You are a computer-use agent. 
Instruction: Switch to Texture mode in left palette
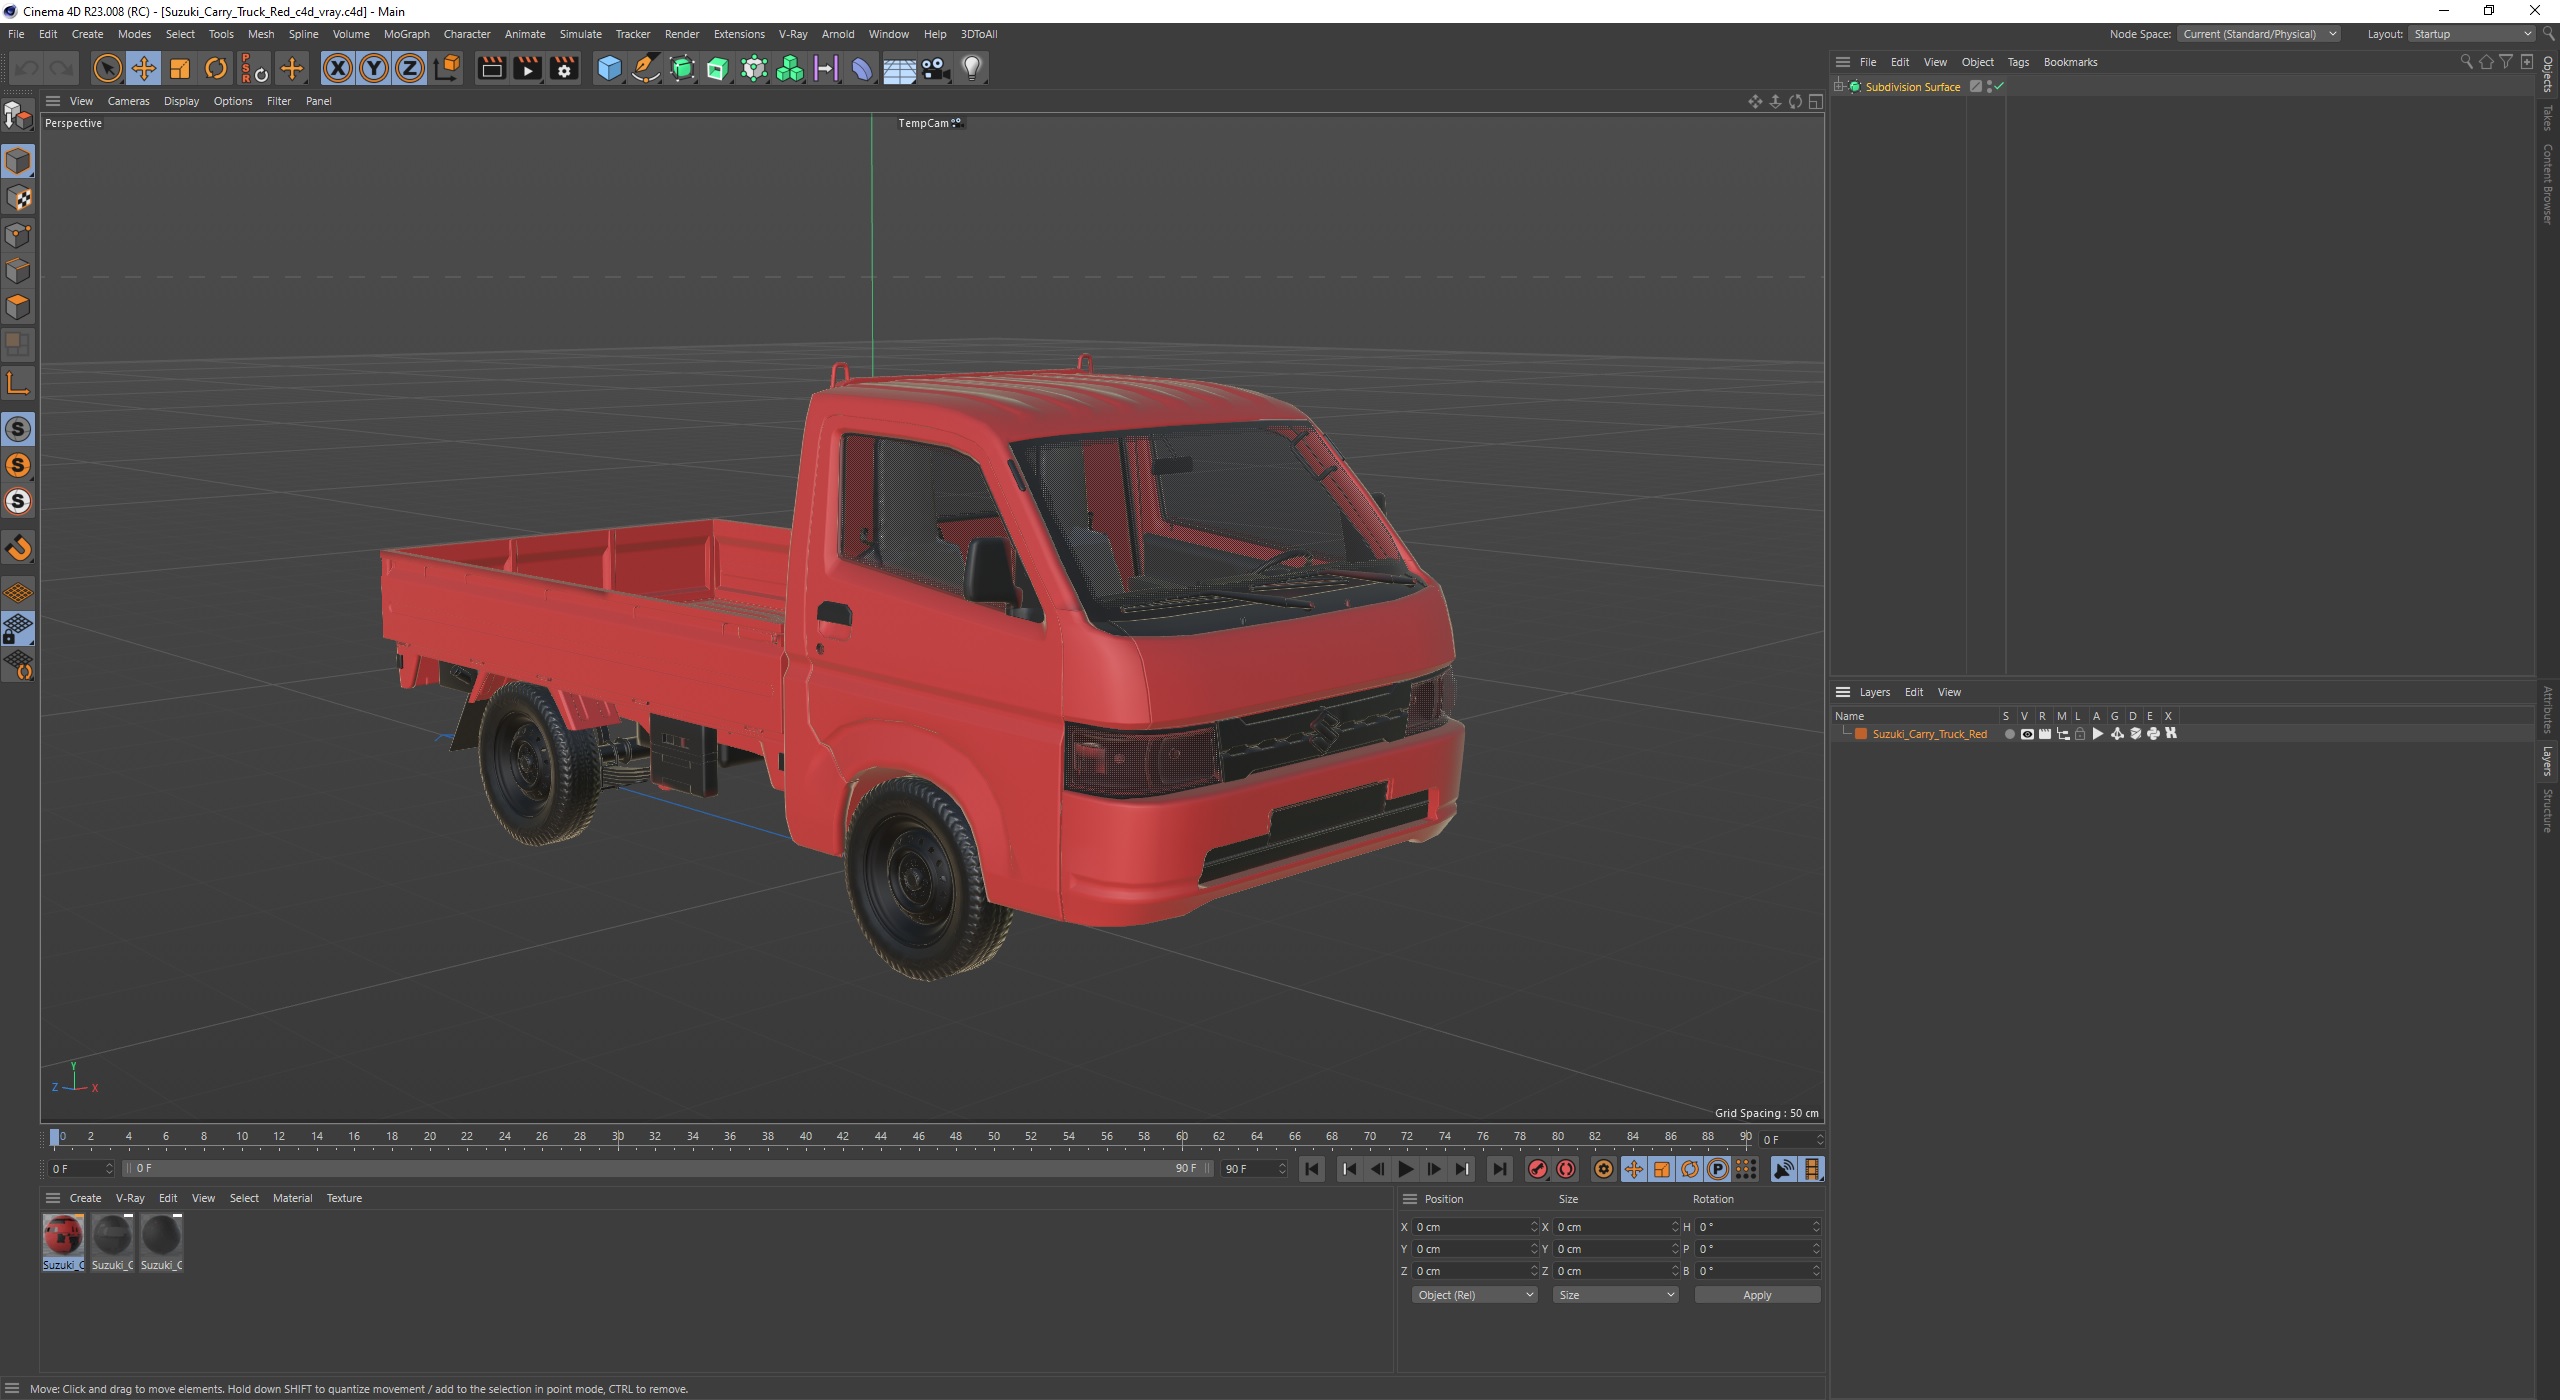[18, 198]
